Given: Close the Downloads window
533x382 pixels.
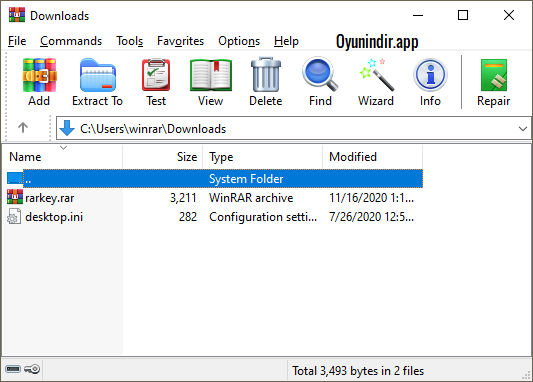Looking at the screenshot, I should (x=509, y=15).
